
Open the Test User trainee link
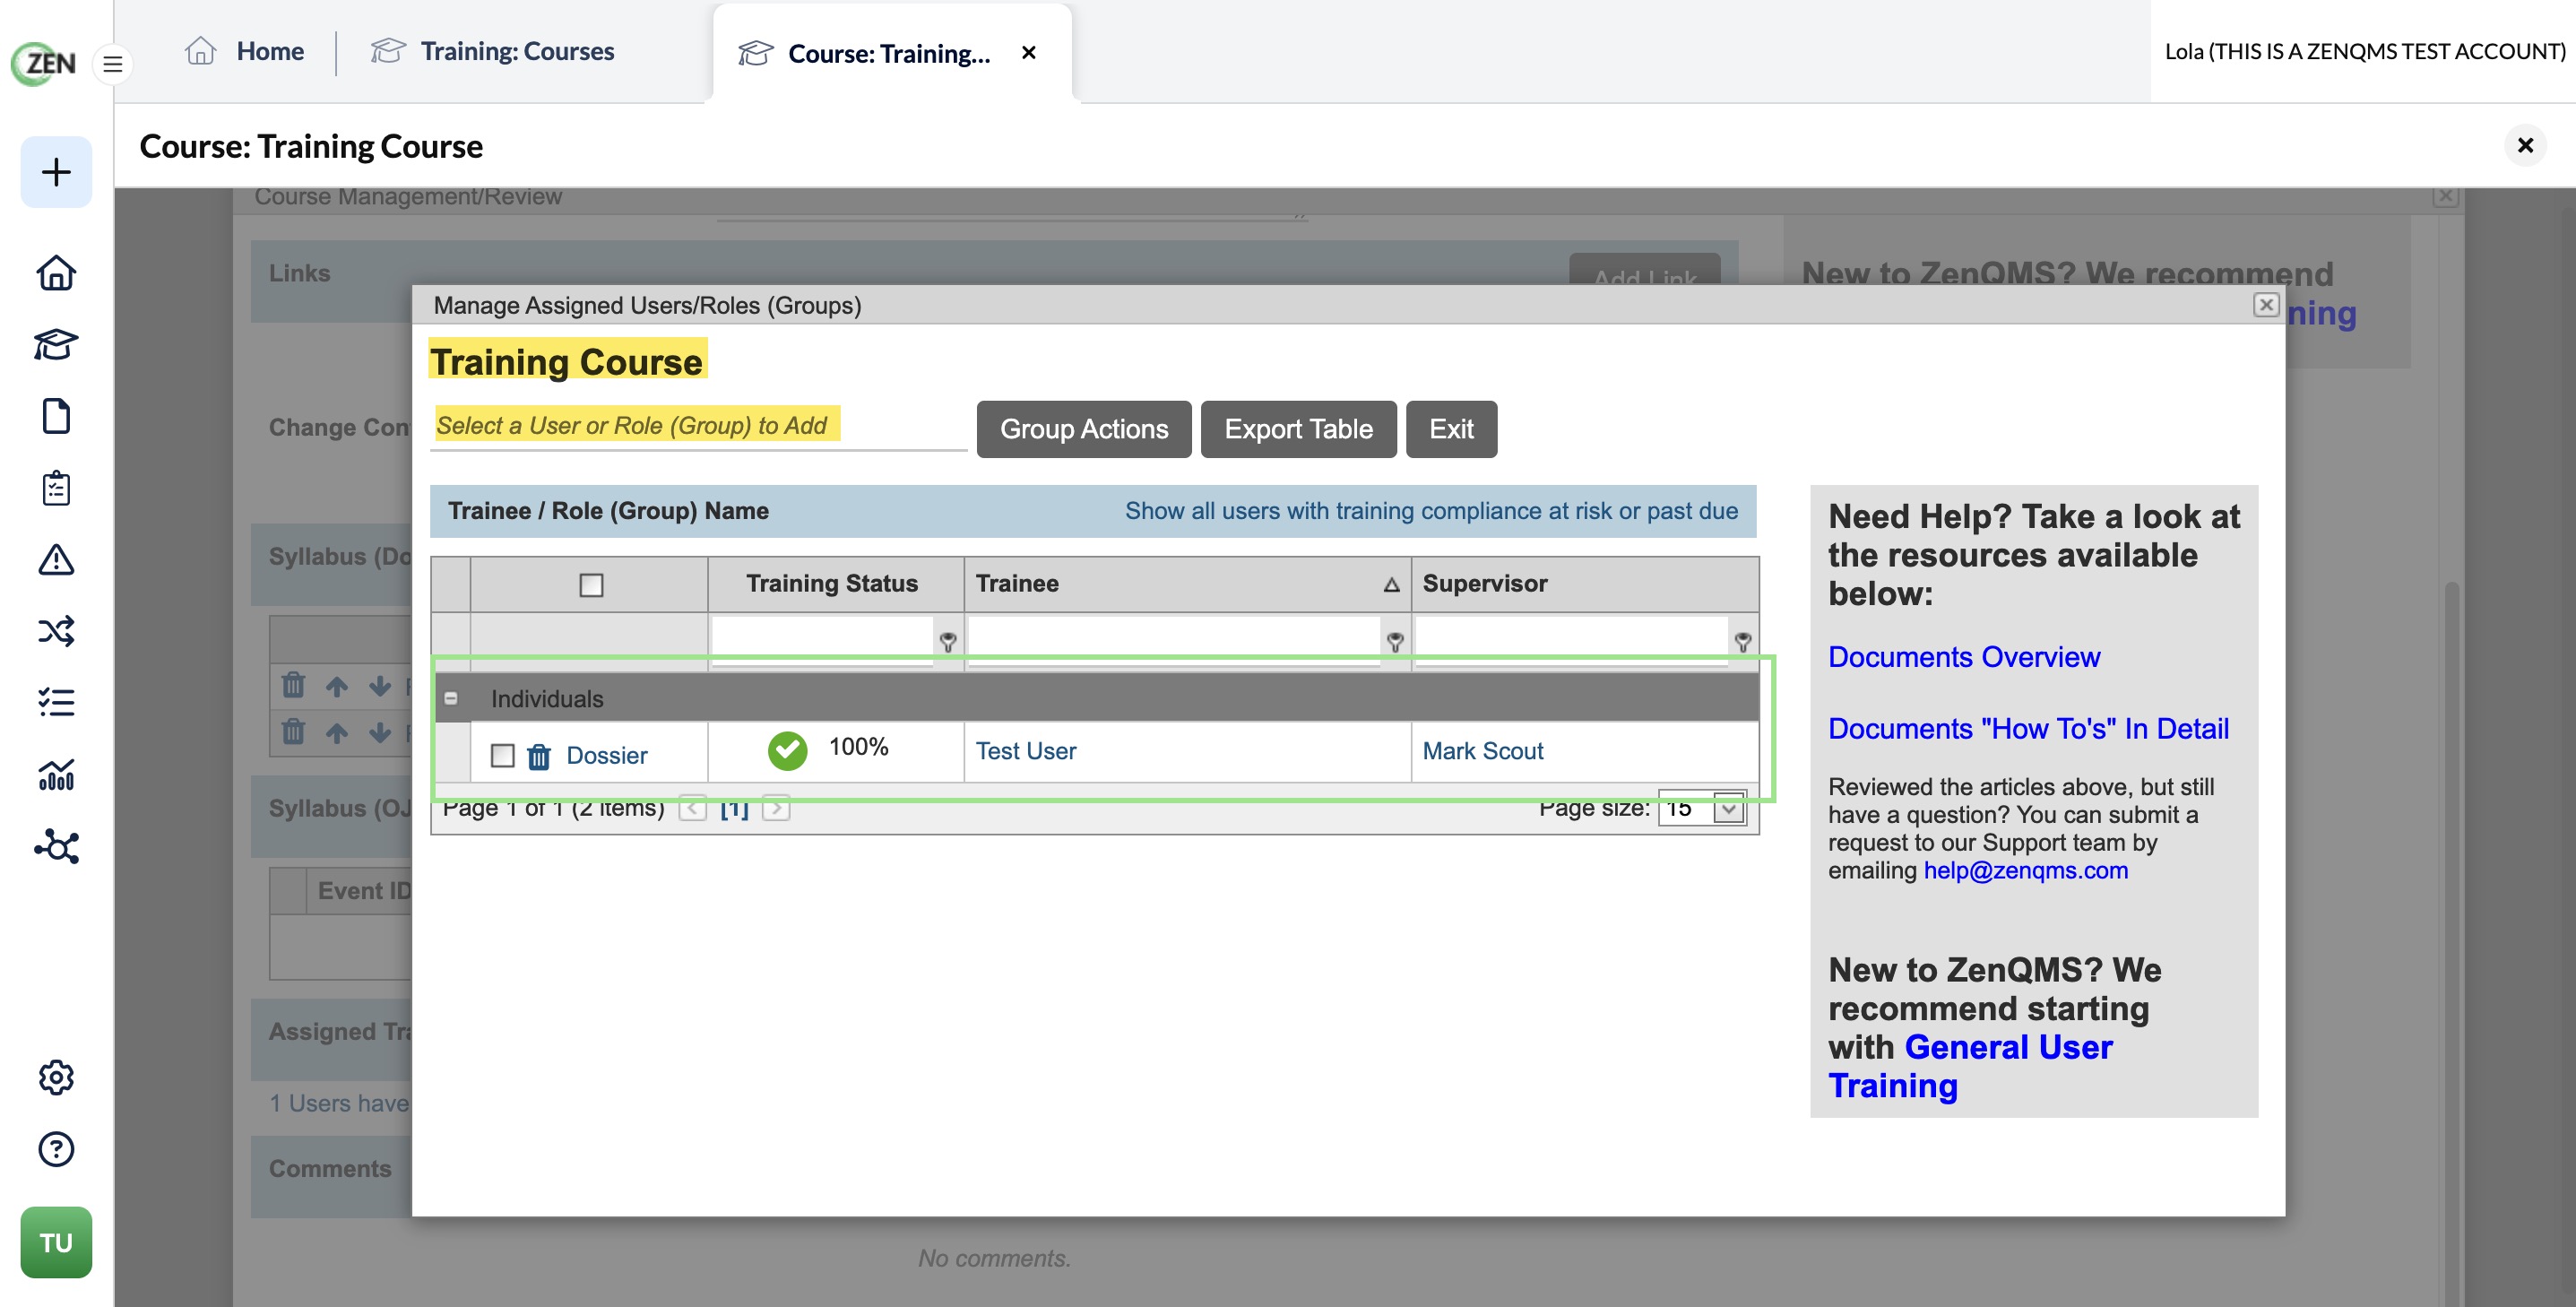point(1026,751)
